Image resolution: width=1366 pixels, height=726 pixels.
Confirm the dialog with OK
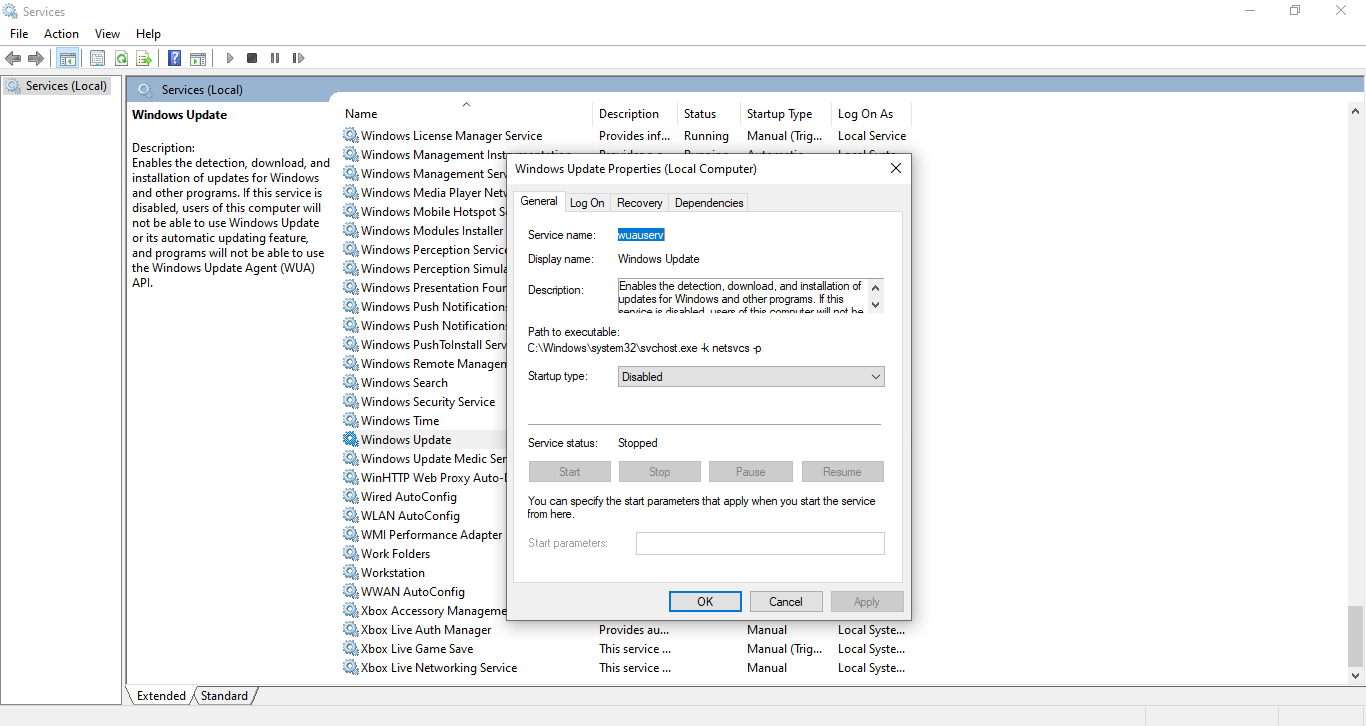pyautogui.click(x=705, y=601)
